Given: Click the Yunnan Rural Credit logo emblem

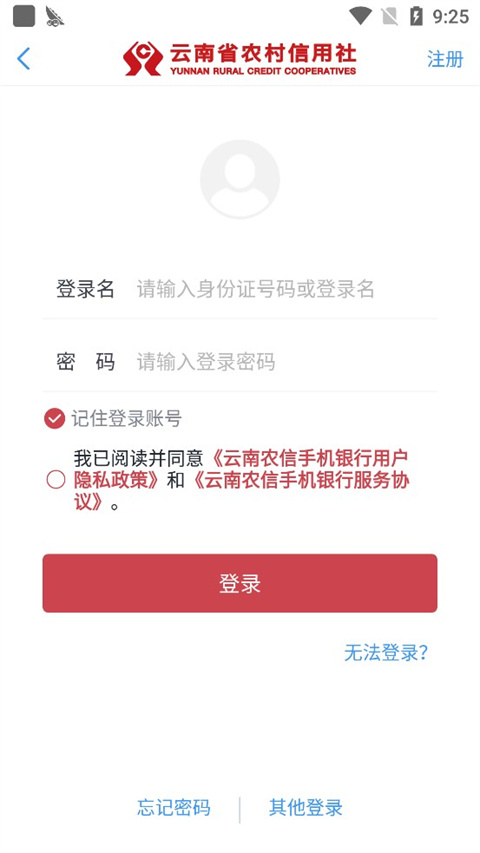Looking at the screenshot, I should pos(143,59).
